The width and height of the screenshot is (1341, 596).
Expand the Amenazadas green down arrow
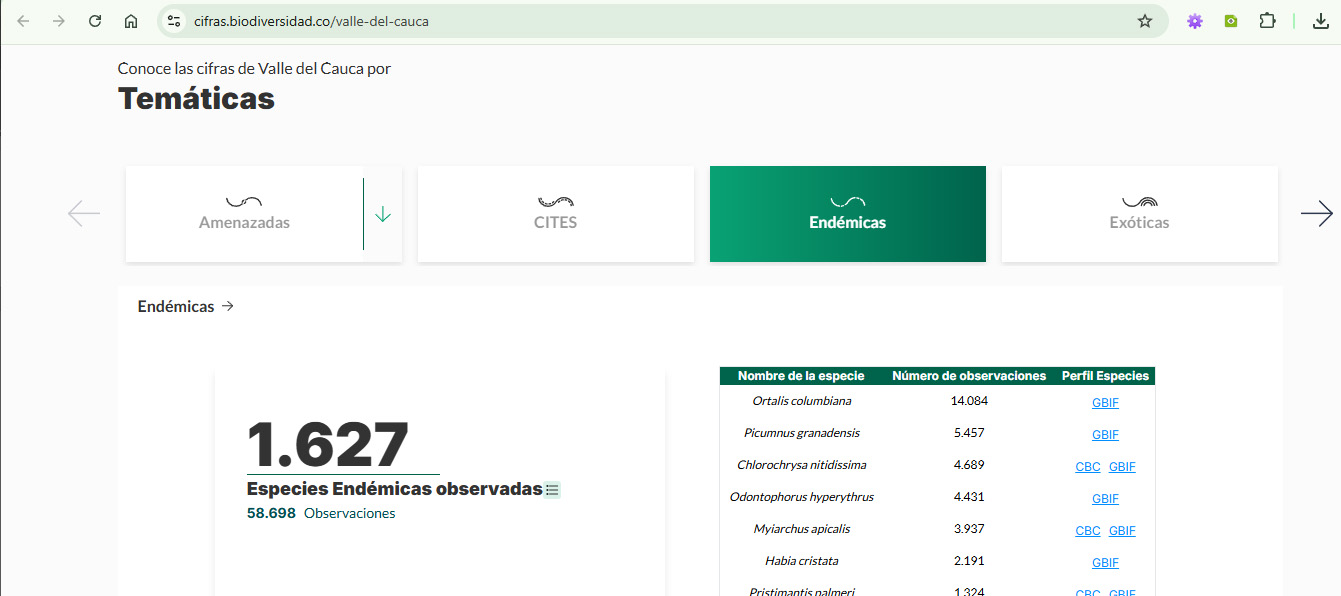coord(383,214)
